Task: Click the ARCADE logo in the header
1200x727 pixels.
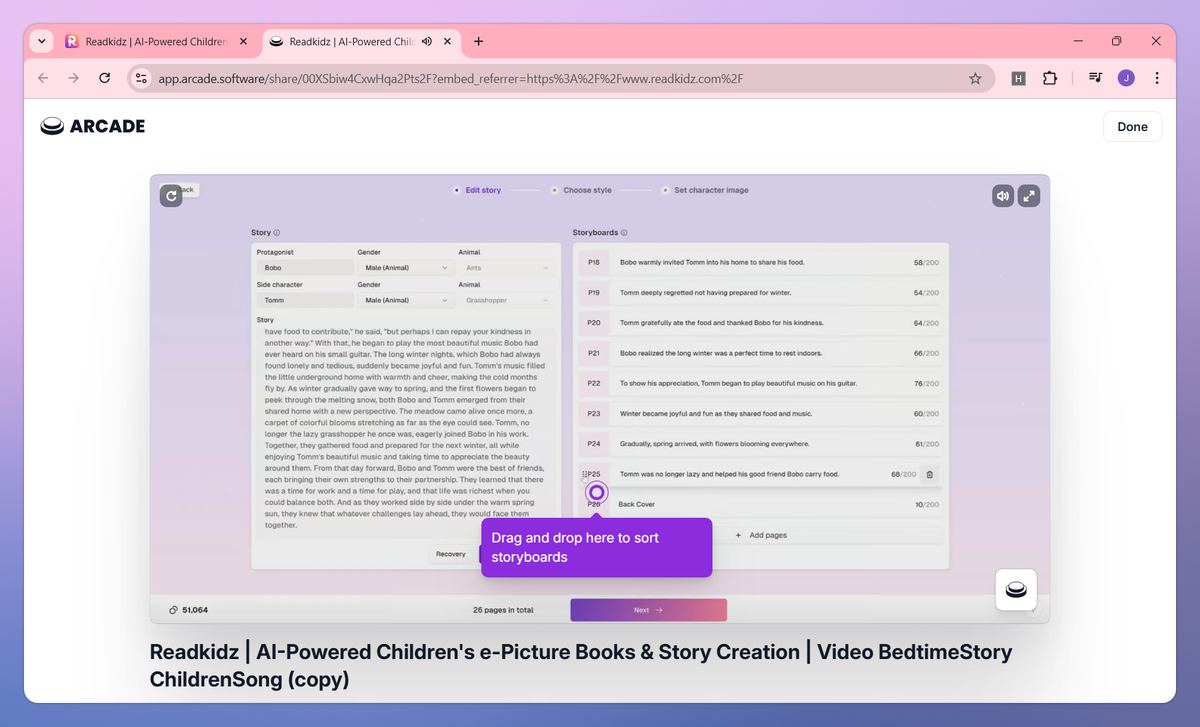Action: coord(93,126)
